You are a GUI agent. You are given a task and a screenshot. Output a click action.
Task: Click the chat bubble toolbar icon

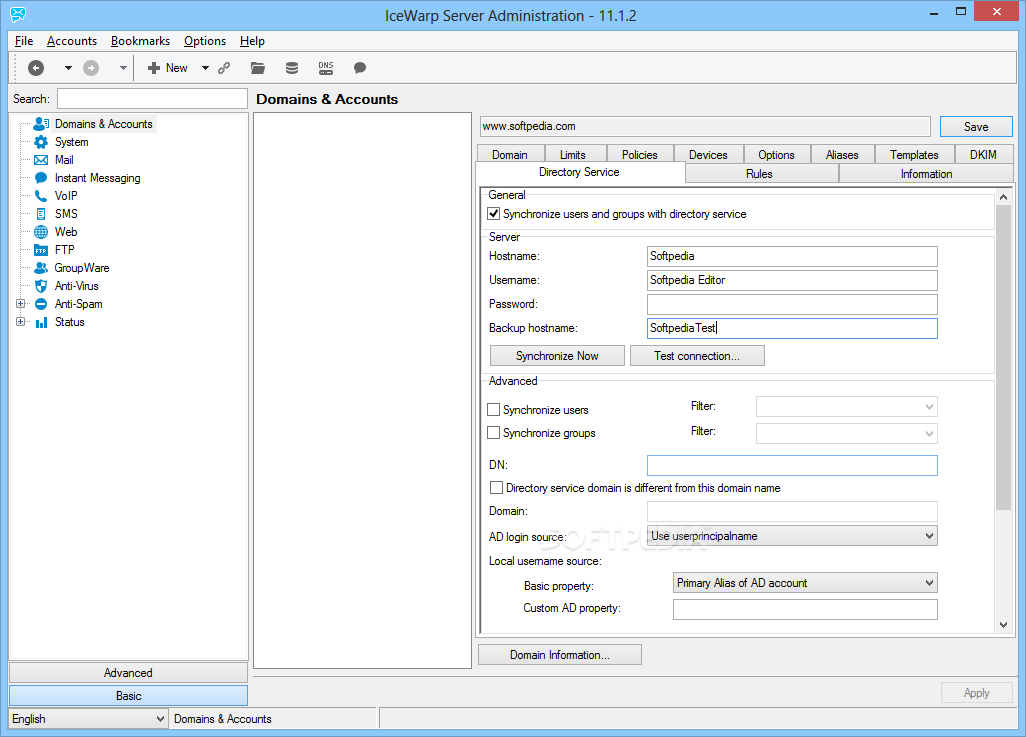pyautogui.click(x=359, y=67)
